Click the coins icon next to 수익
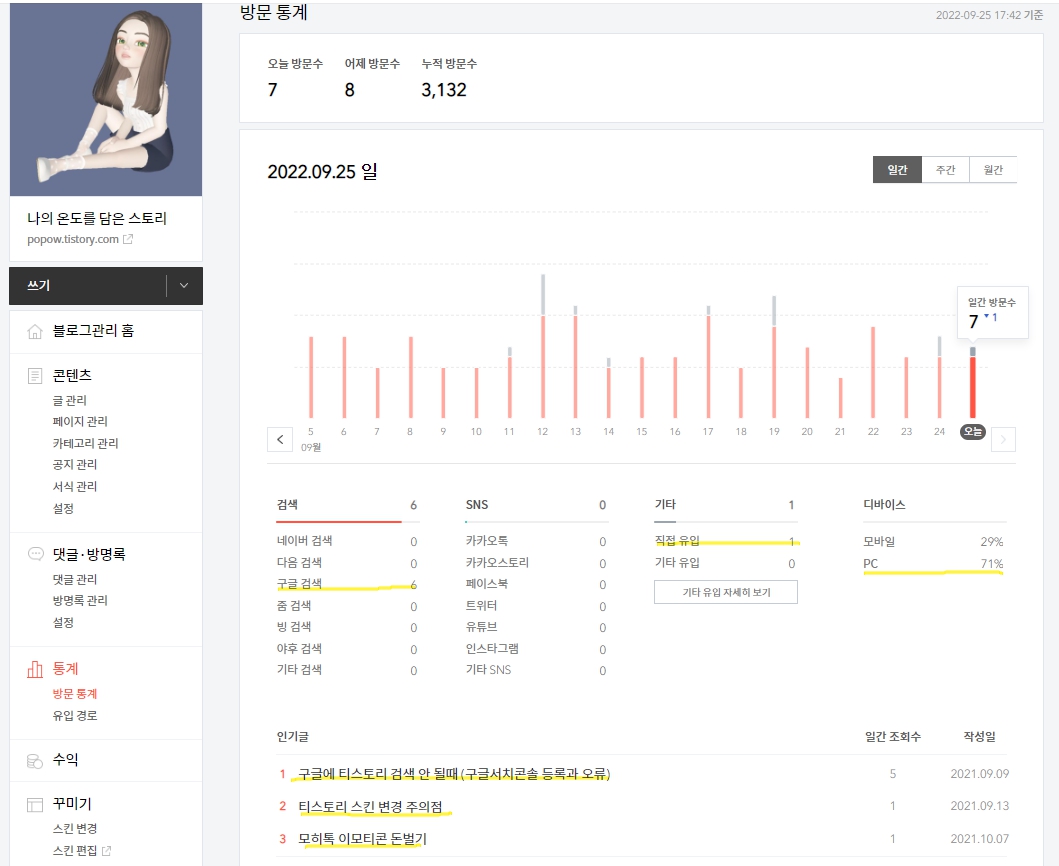 click(34, 761)
